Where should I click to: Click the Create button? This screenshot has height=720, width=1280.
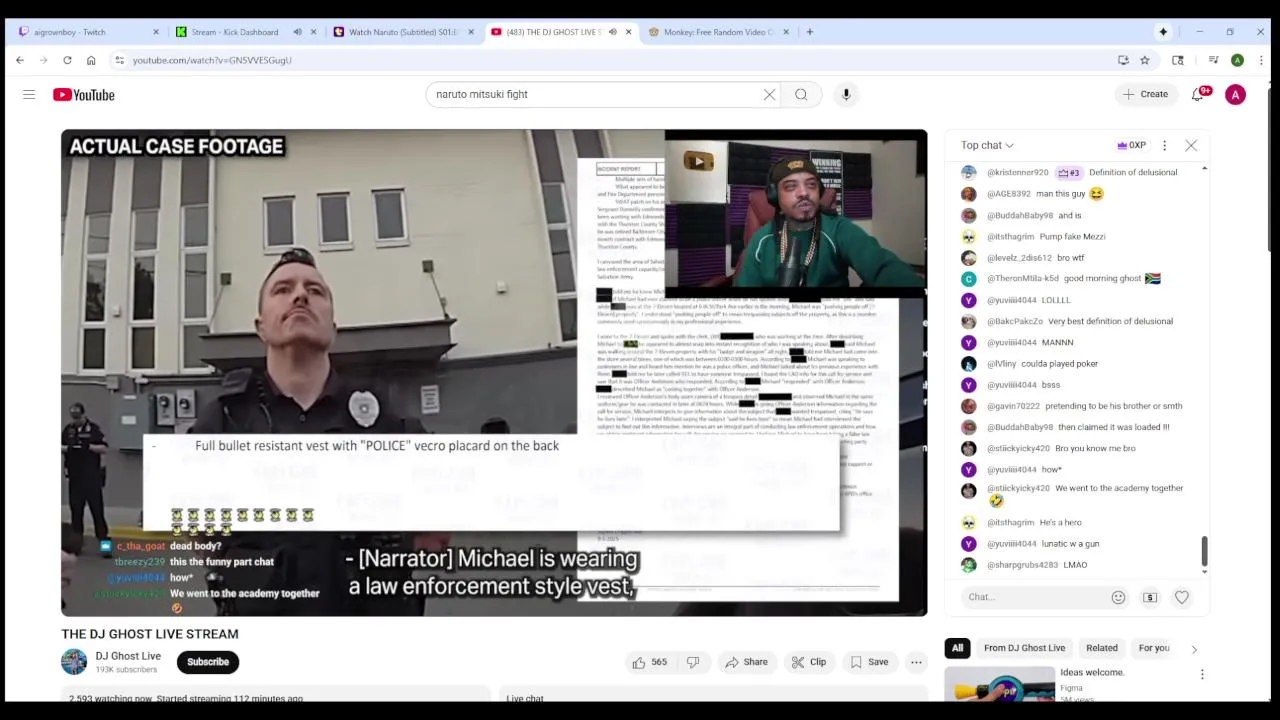point(1145,94)
